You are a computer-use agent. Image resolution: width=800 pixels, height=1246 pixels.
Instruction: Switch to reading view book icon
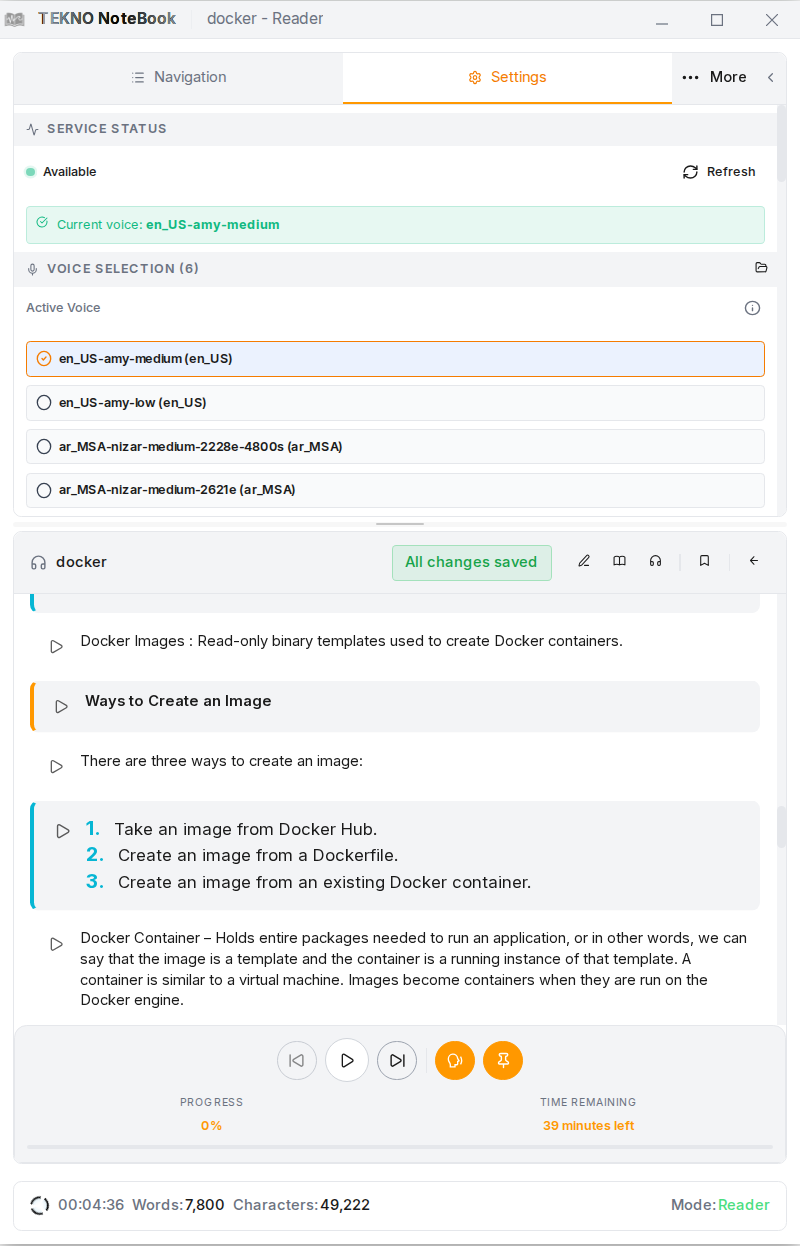tap(620, 561)
